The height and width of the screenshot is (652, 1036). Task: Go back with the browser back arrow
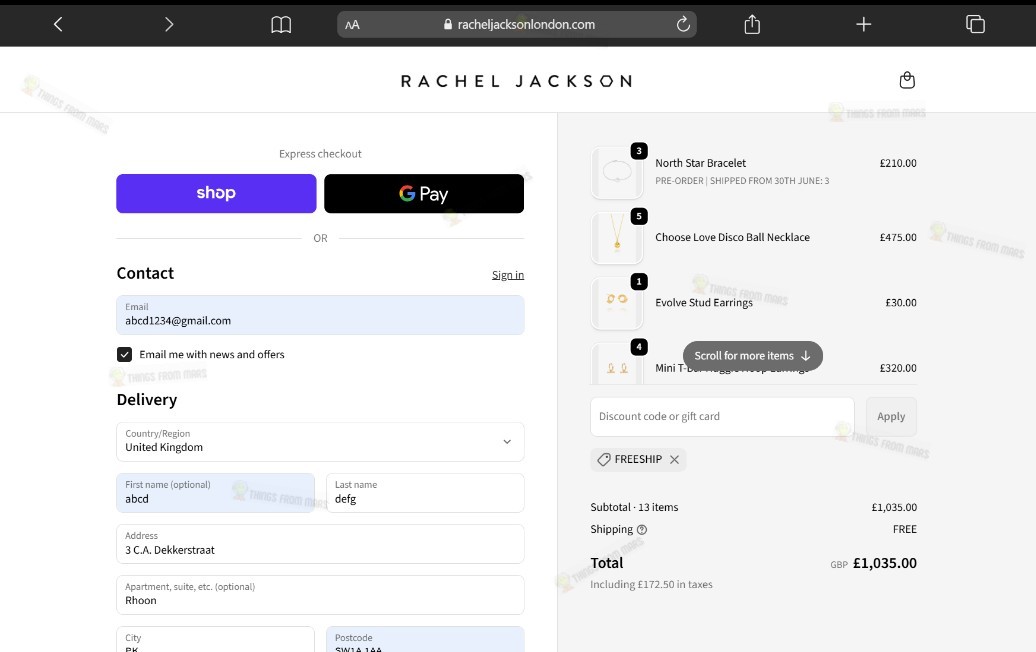click(58, 24)
